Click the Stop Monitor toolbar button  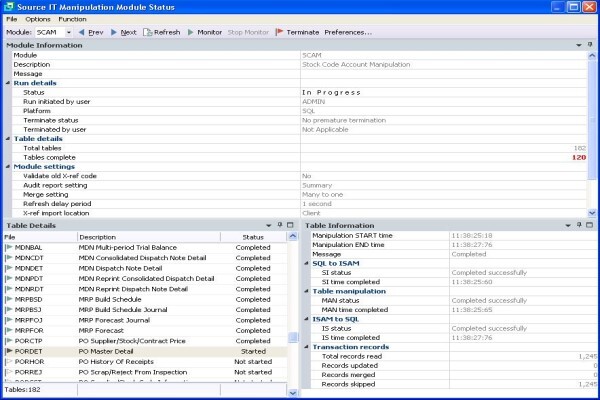pos(248,33)
